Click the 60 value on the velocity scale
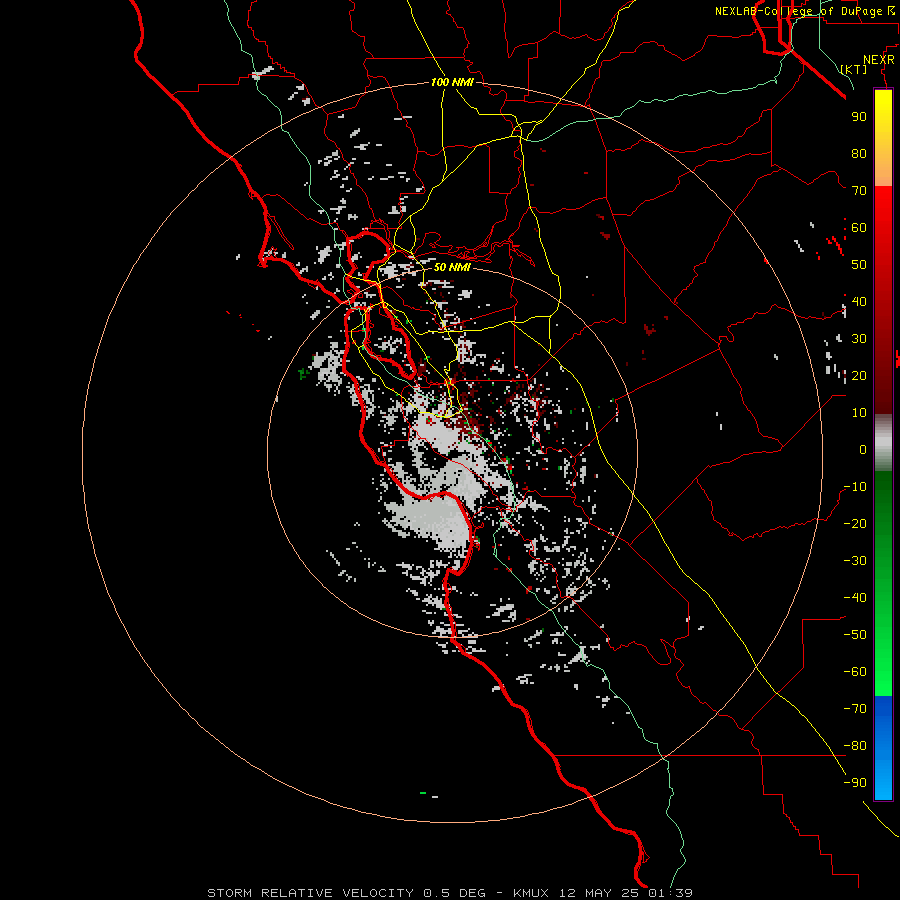 [x=859, y=228]
